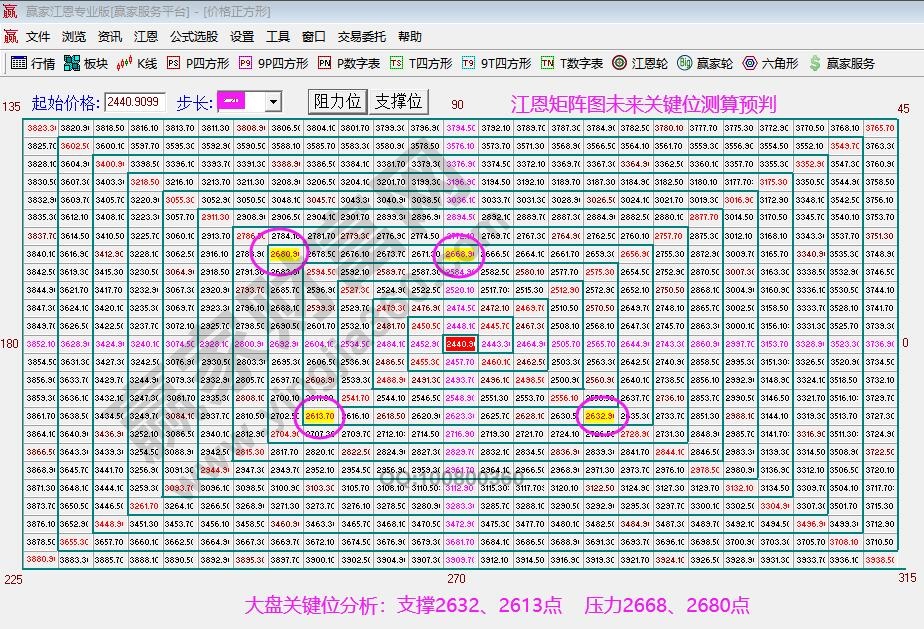Click the 支撑位 support button
924x629 pixels.
pos(400,101)
